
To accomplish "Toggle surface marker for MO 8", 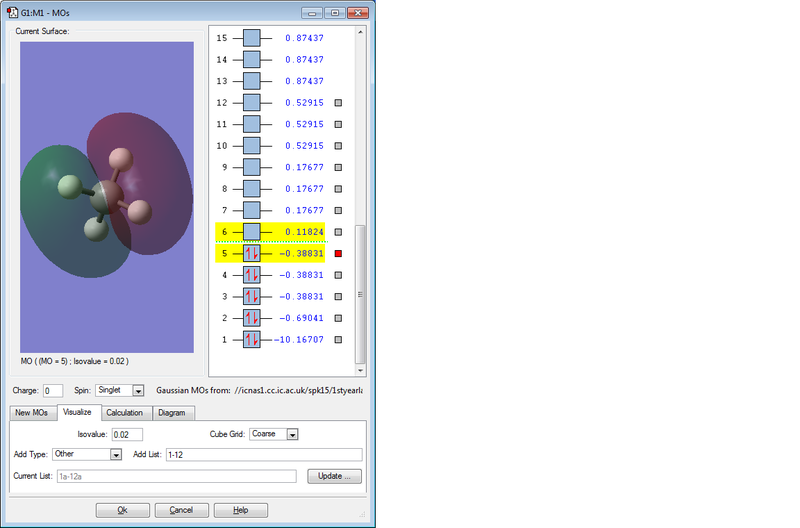I will [x=338, y=189].
